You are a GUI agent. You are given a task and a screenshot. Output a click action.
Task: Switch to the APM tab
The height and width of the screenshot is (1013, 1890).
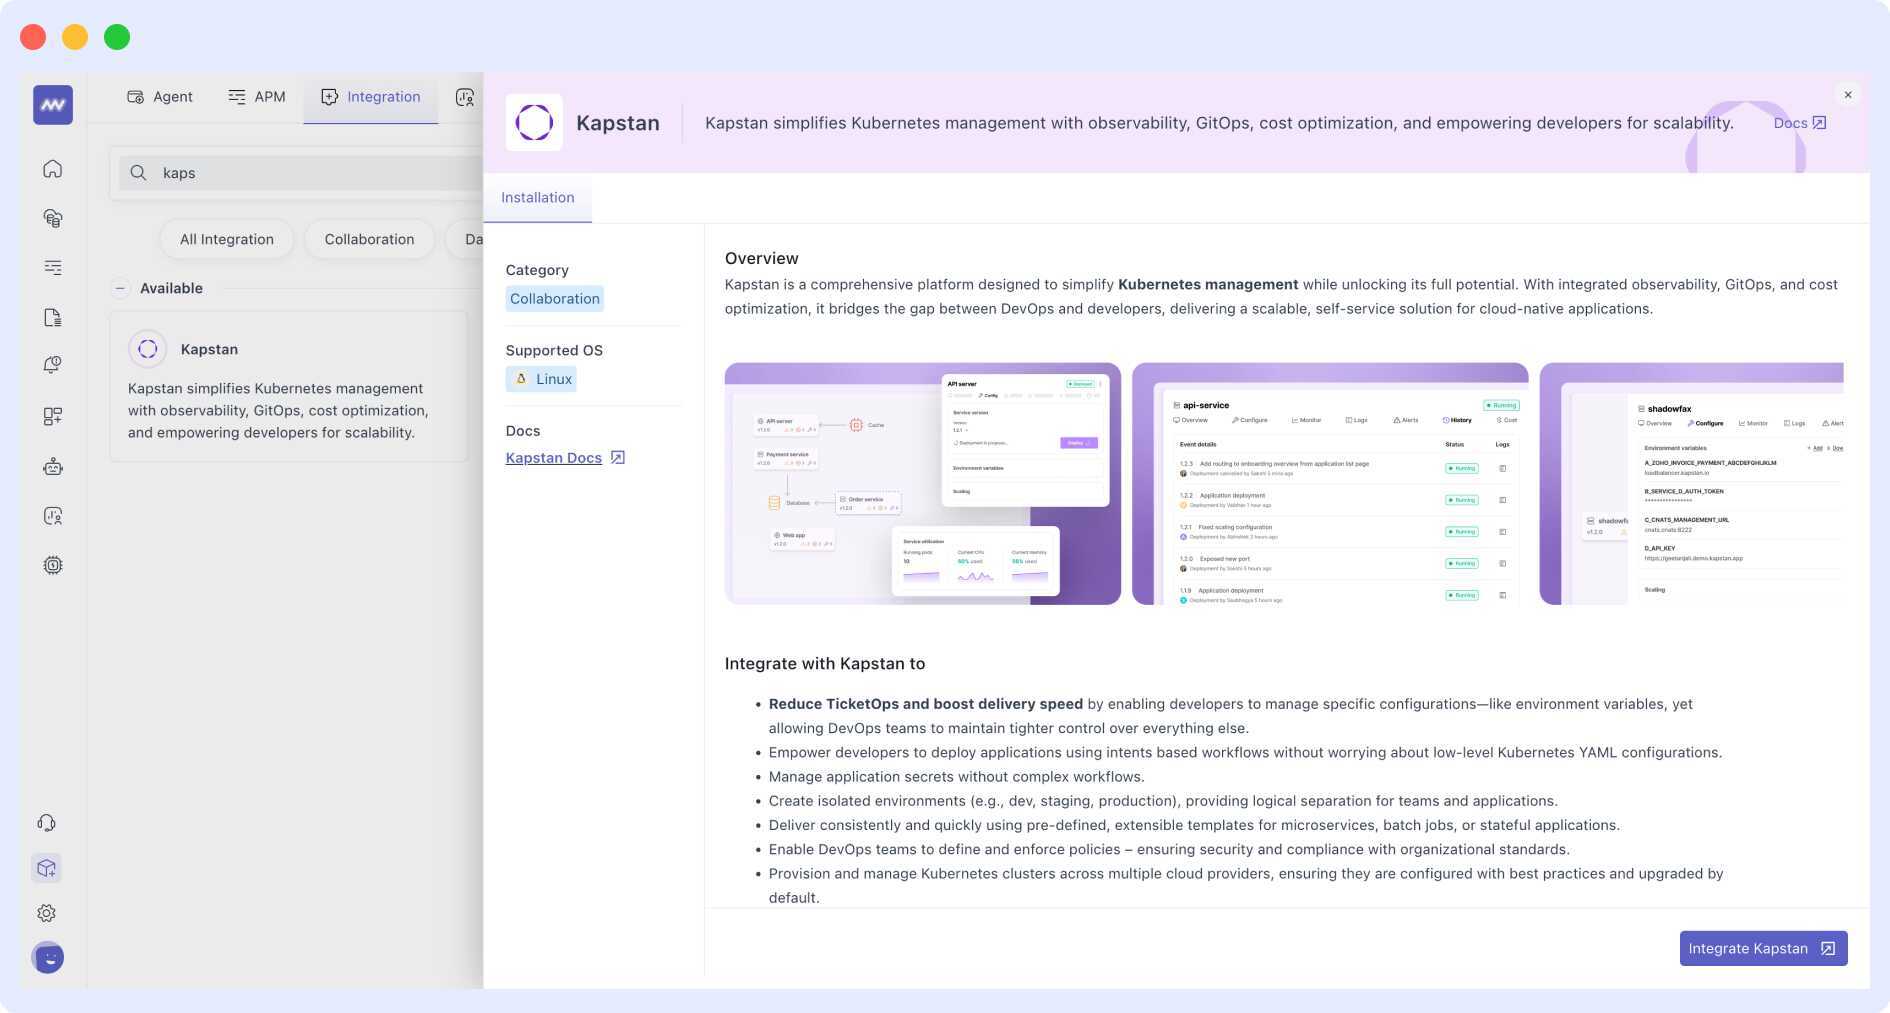257,97
